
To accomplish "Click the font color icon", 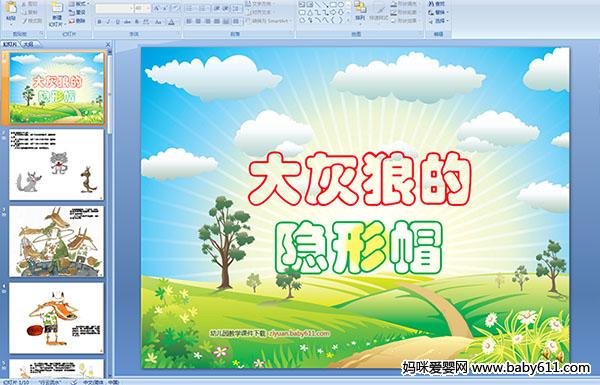I will click(x=171, y=22).
